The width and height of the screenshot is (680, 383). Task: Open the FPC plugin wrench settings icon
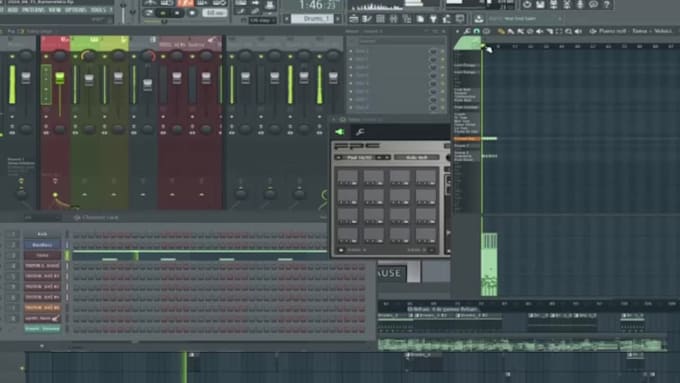[360, 131]
